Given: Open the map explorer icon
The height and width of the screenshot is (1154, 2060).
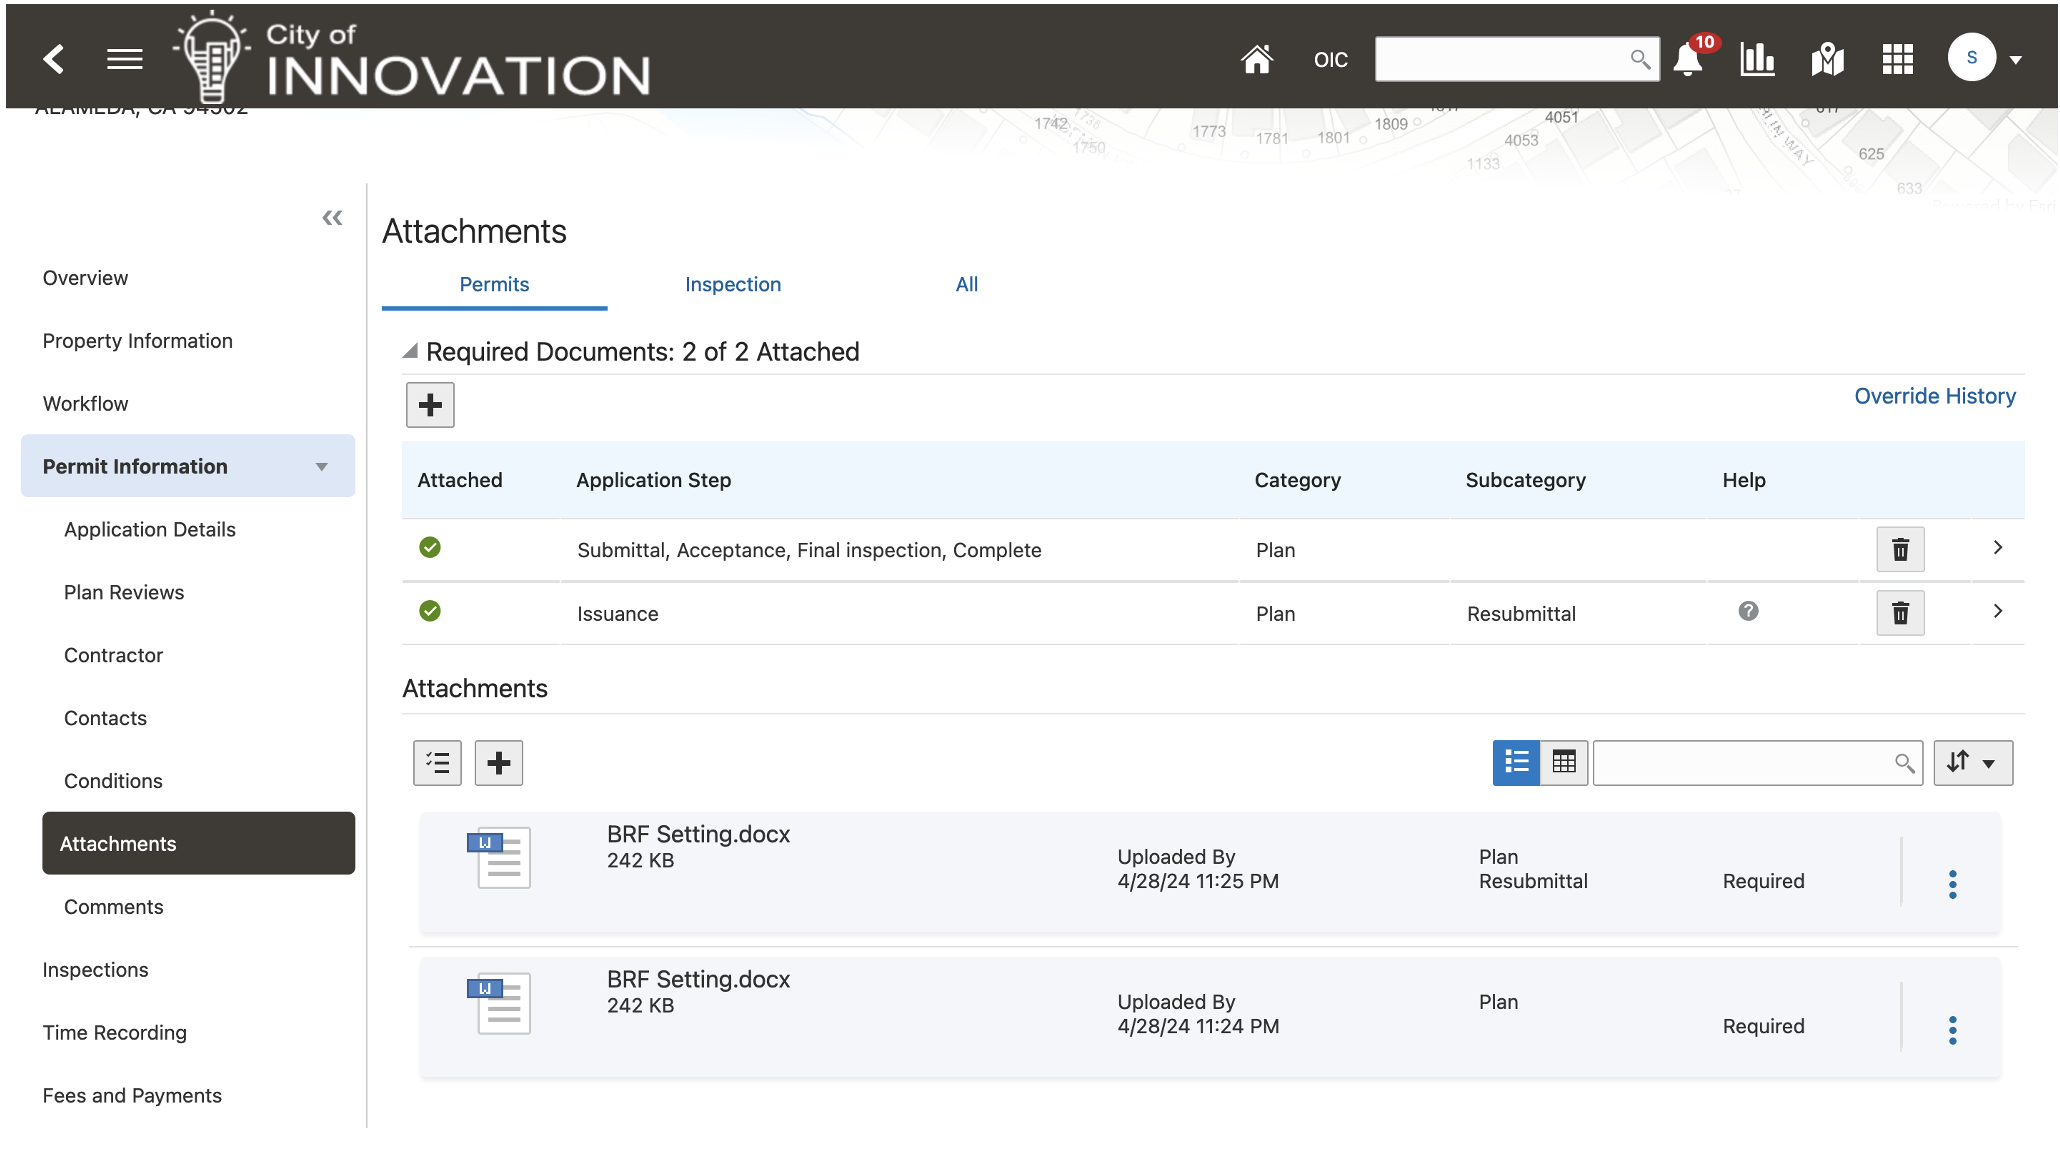Looking at the screenshot, I should coord(1828,59).
